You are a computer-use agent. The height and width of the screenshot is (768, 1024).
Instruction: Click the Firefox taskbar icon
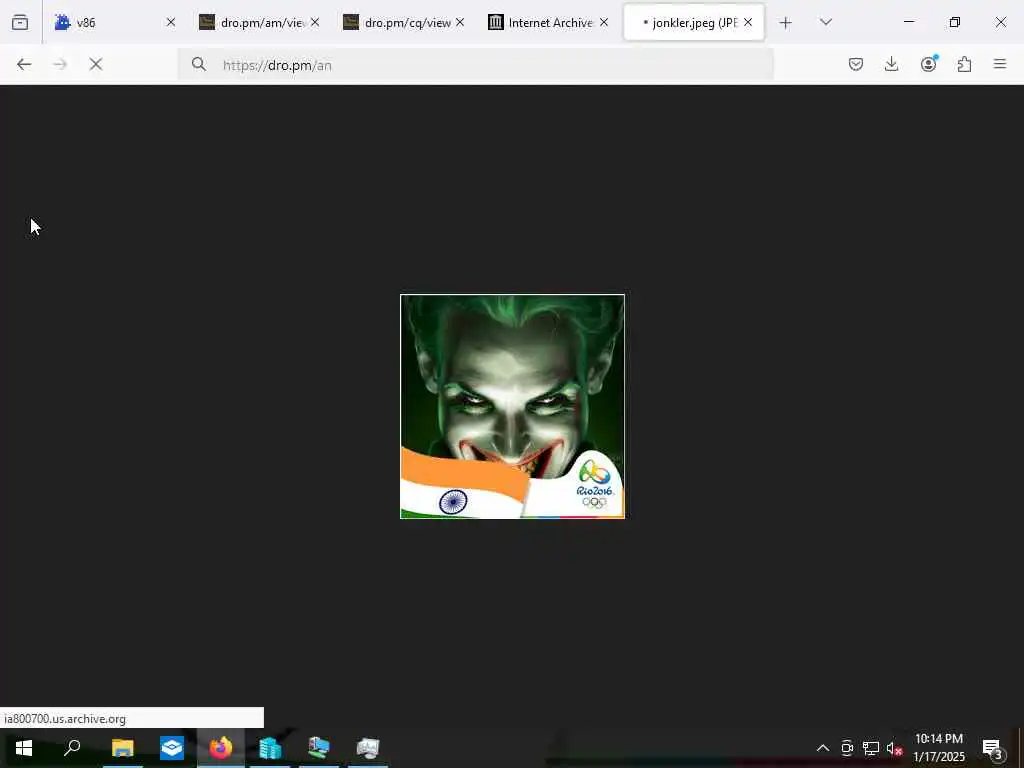221,748
